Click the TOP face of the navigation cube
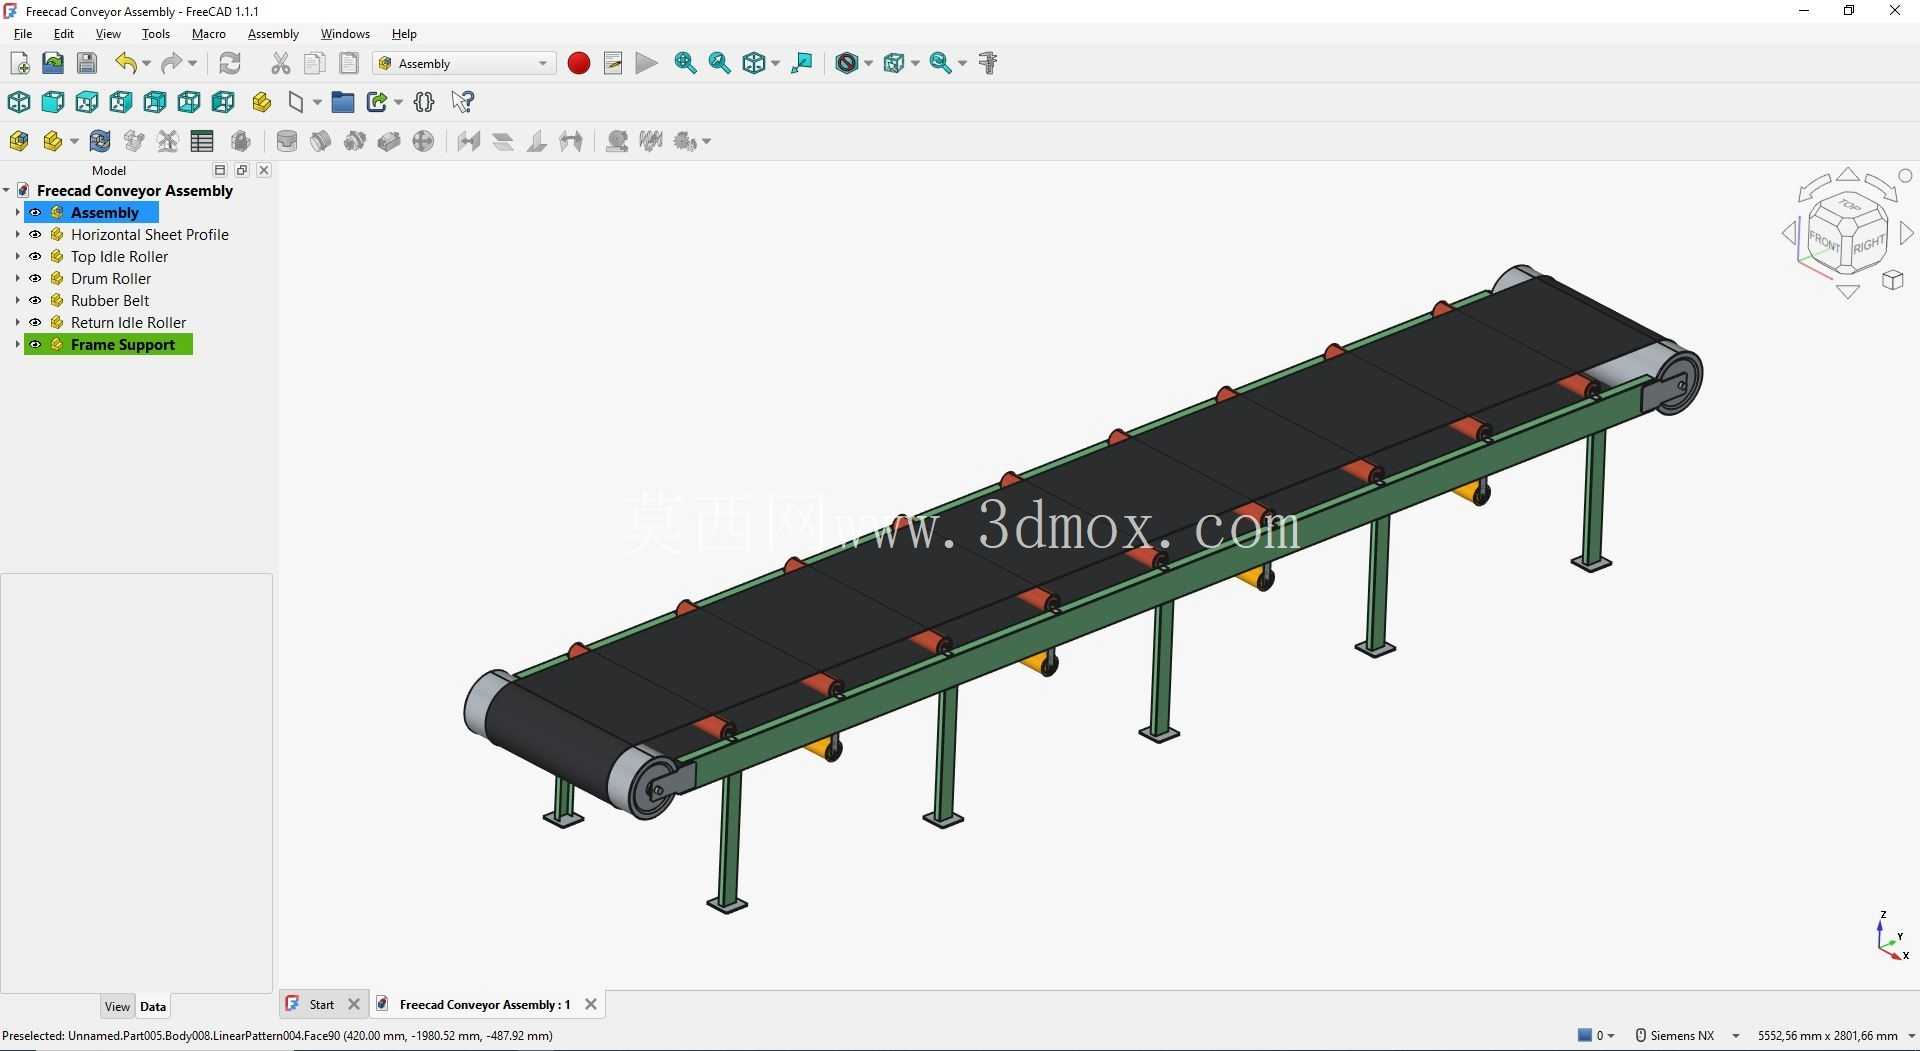Image resolution: width=1920 pixels, height=1051 pixels. pyautogui.click(x=1849, y=207)
